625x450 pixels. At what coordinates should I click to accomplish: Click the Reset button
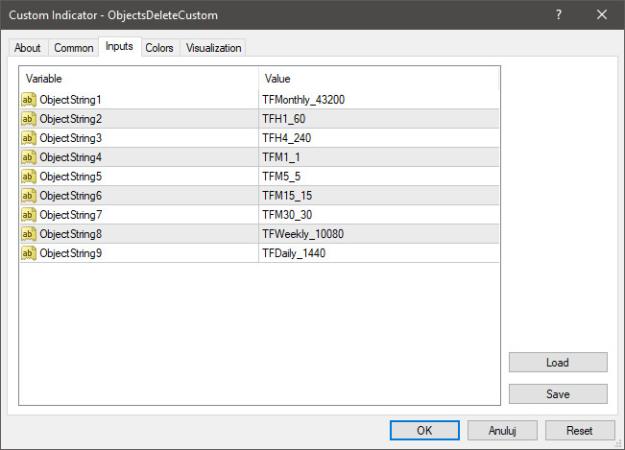pyautogui.click(x=580, y=430)
